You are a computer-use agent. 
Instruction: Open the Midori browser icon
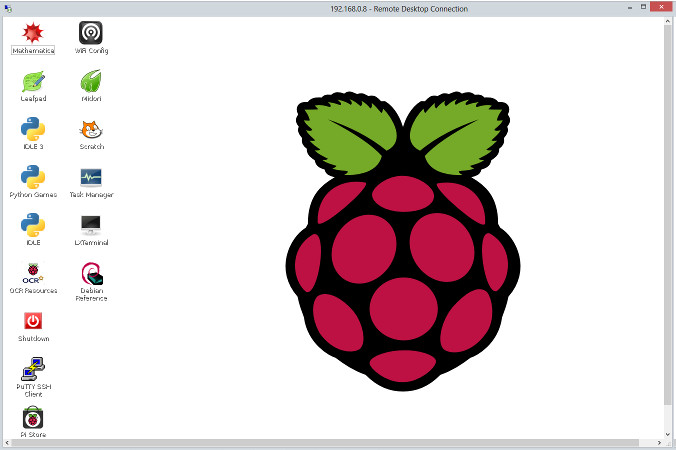click(91, 82)
